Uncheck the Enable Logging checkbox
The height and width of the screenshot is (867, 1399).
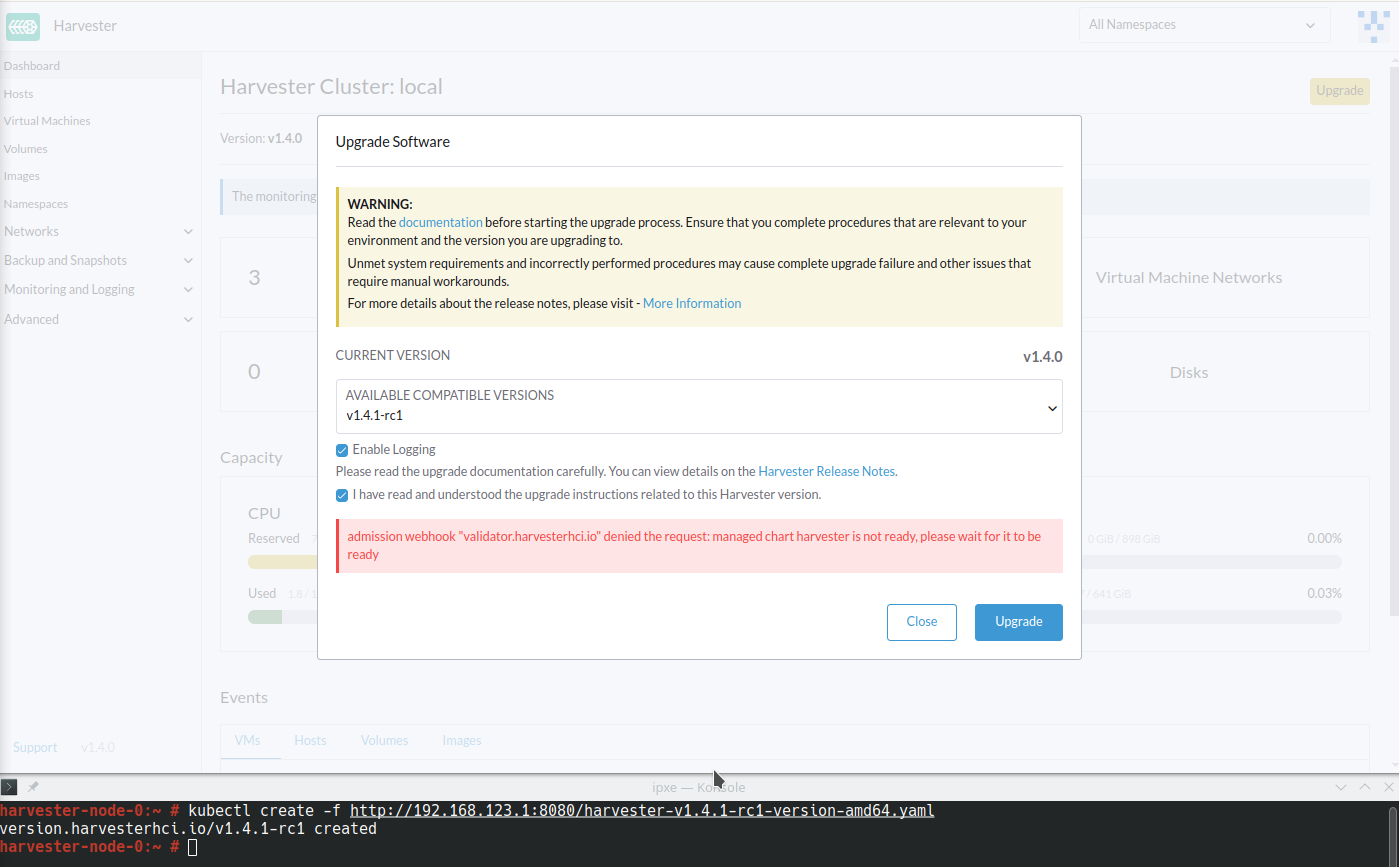coord(341,450)
